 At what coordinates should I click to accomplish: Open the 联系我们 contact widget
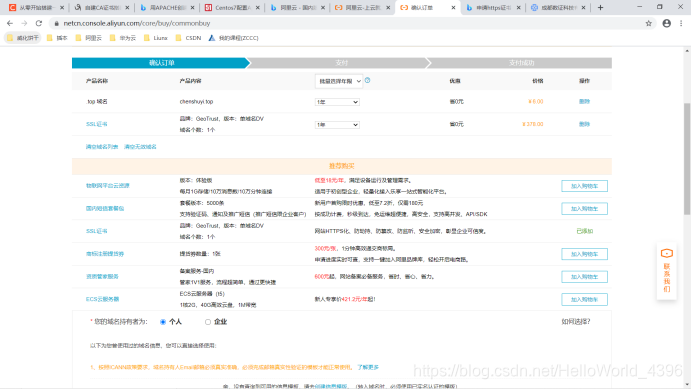(666, 271)
